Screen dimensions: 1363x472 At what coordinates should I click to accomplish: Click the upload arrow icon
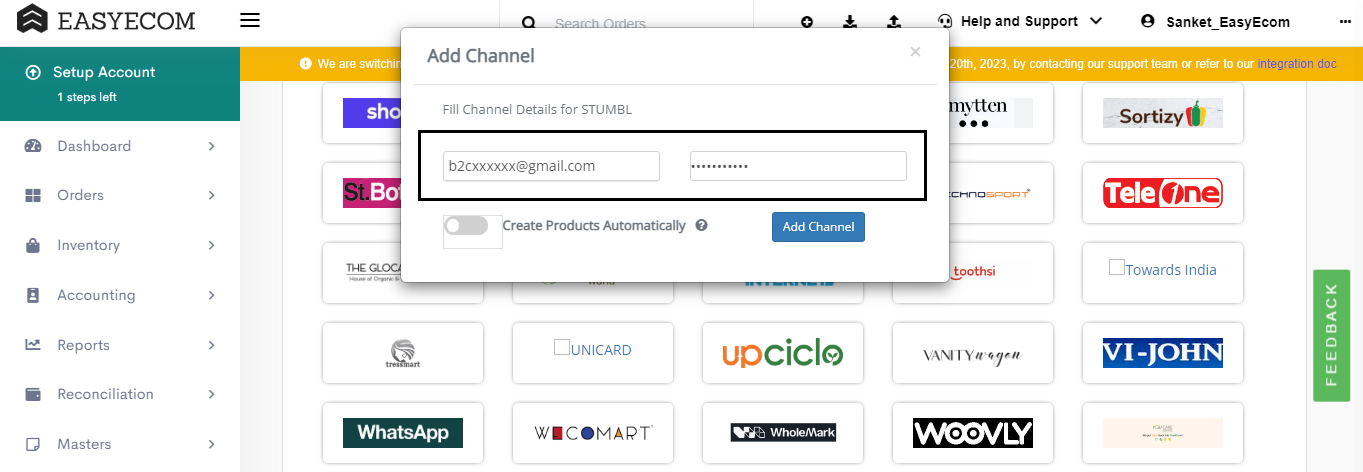coord(893,21)
